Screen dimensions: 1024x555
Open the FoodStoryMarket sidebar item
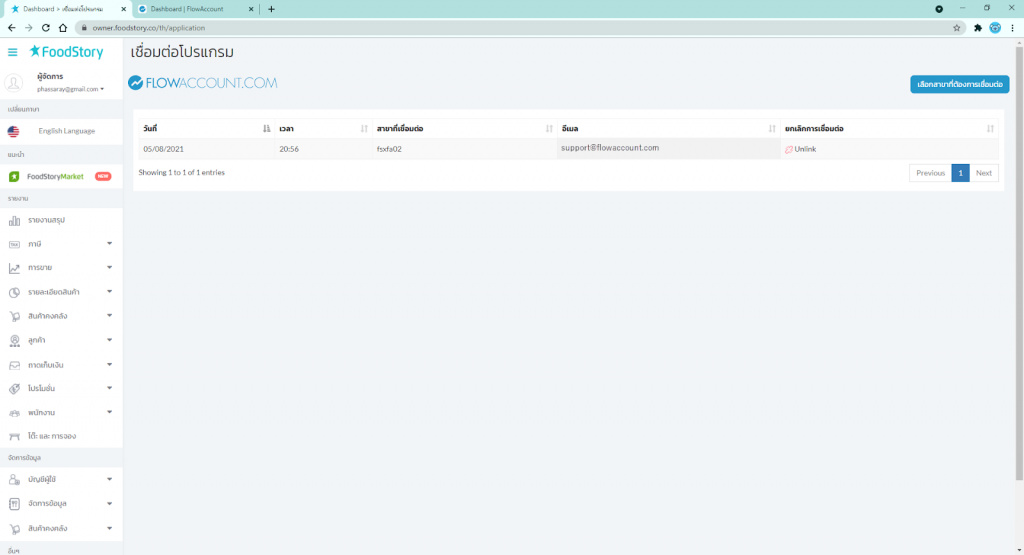pos(56,176)
